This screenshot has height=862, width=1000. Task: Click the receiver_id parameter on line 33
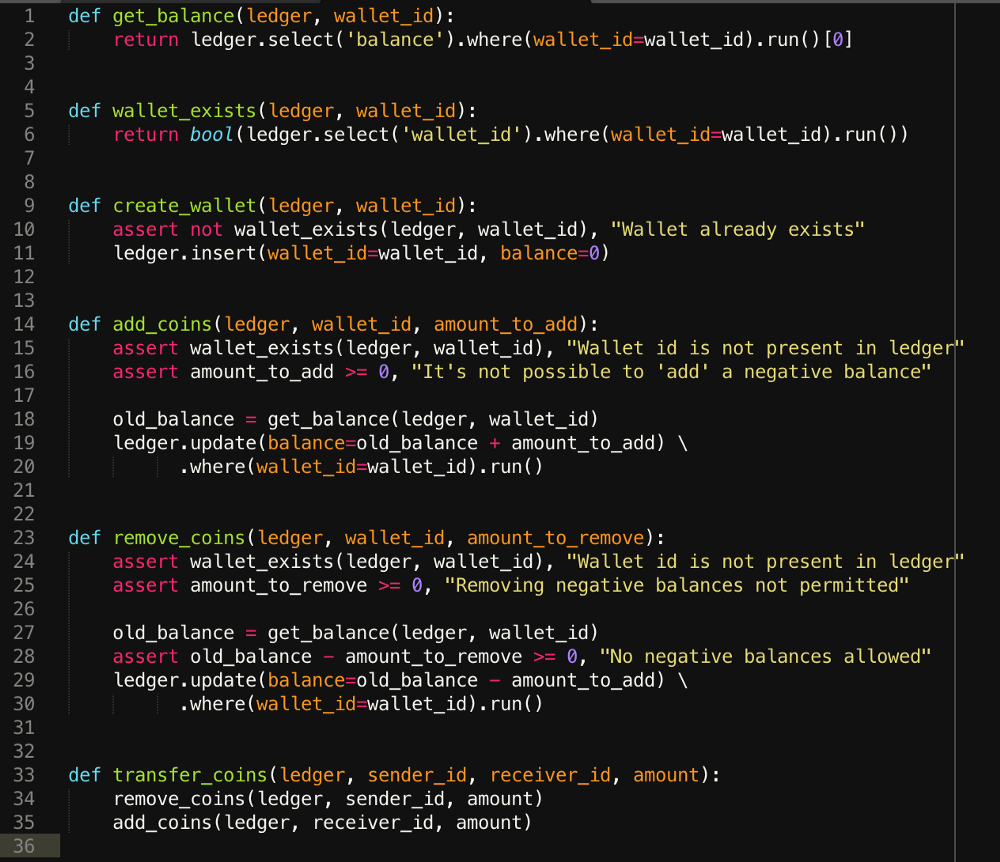coord(550,775)
